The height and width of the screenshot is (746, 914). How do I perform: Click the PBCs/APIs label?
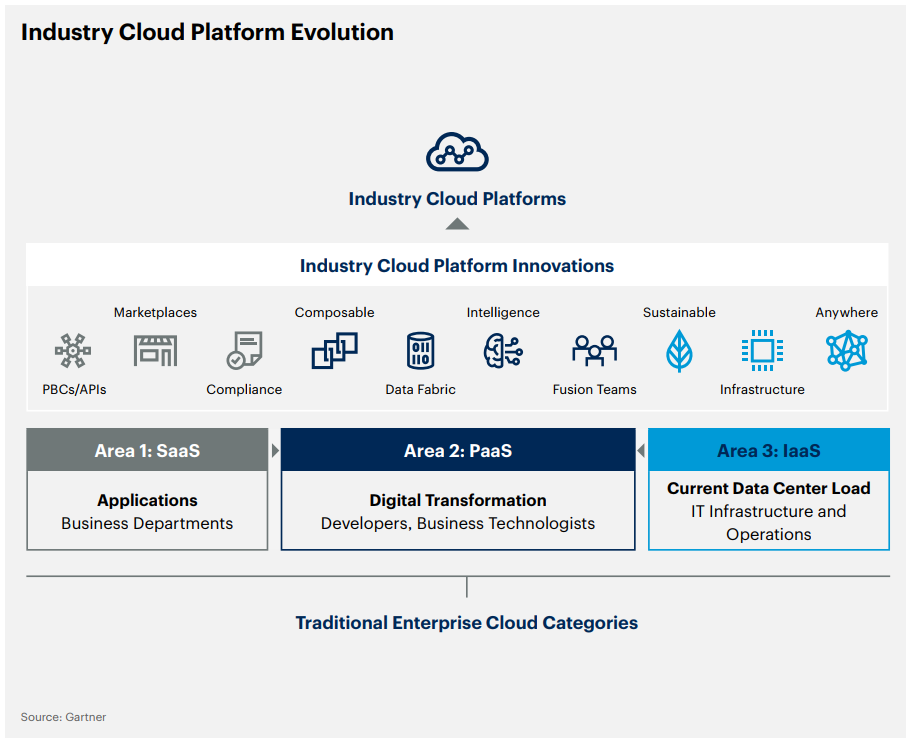pyautogui.click(x=74, y=389)
